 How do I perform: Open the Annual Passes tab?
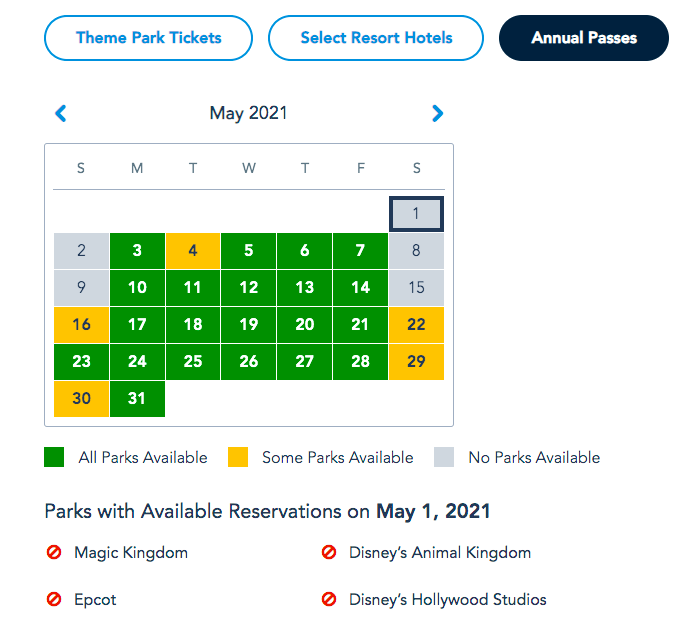tap(584, 38)
